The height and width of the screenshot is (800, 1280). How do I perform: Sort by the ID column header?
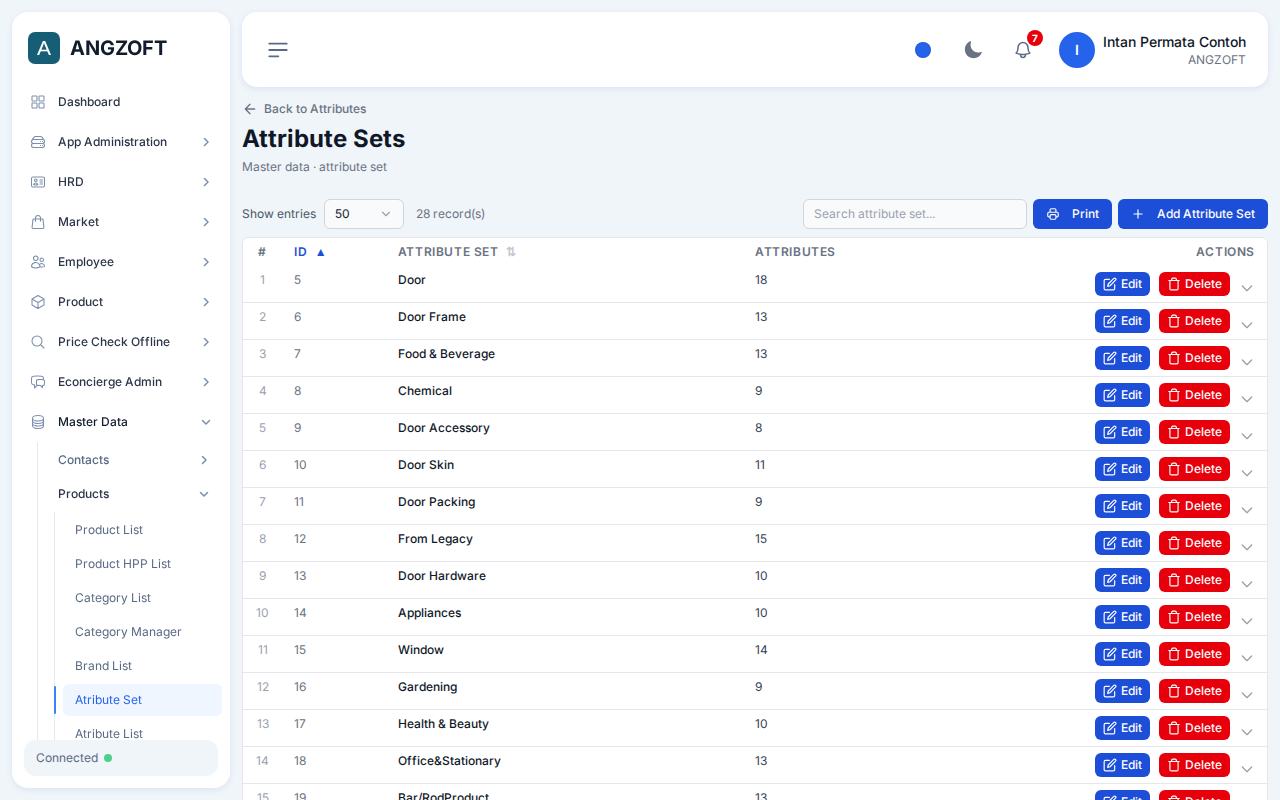coord(309,252)
